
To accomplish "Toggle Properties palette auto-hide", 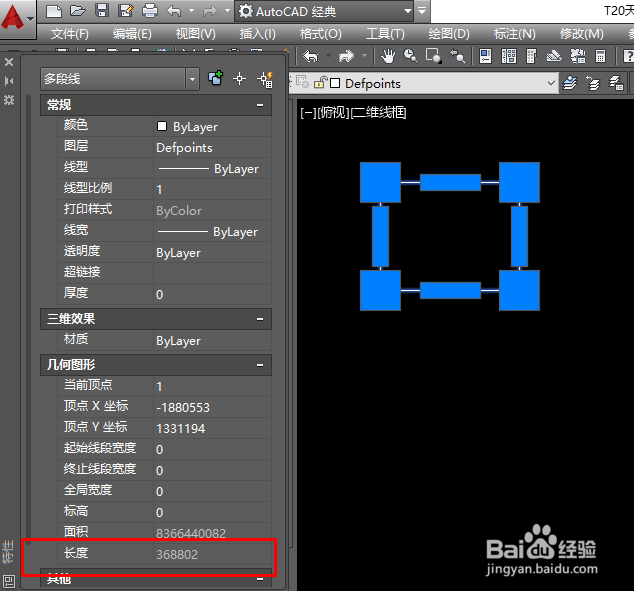I will coord(9,81).
